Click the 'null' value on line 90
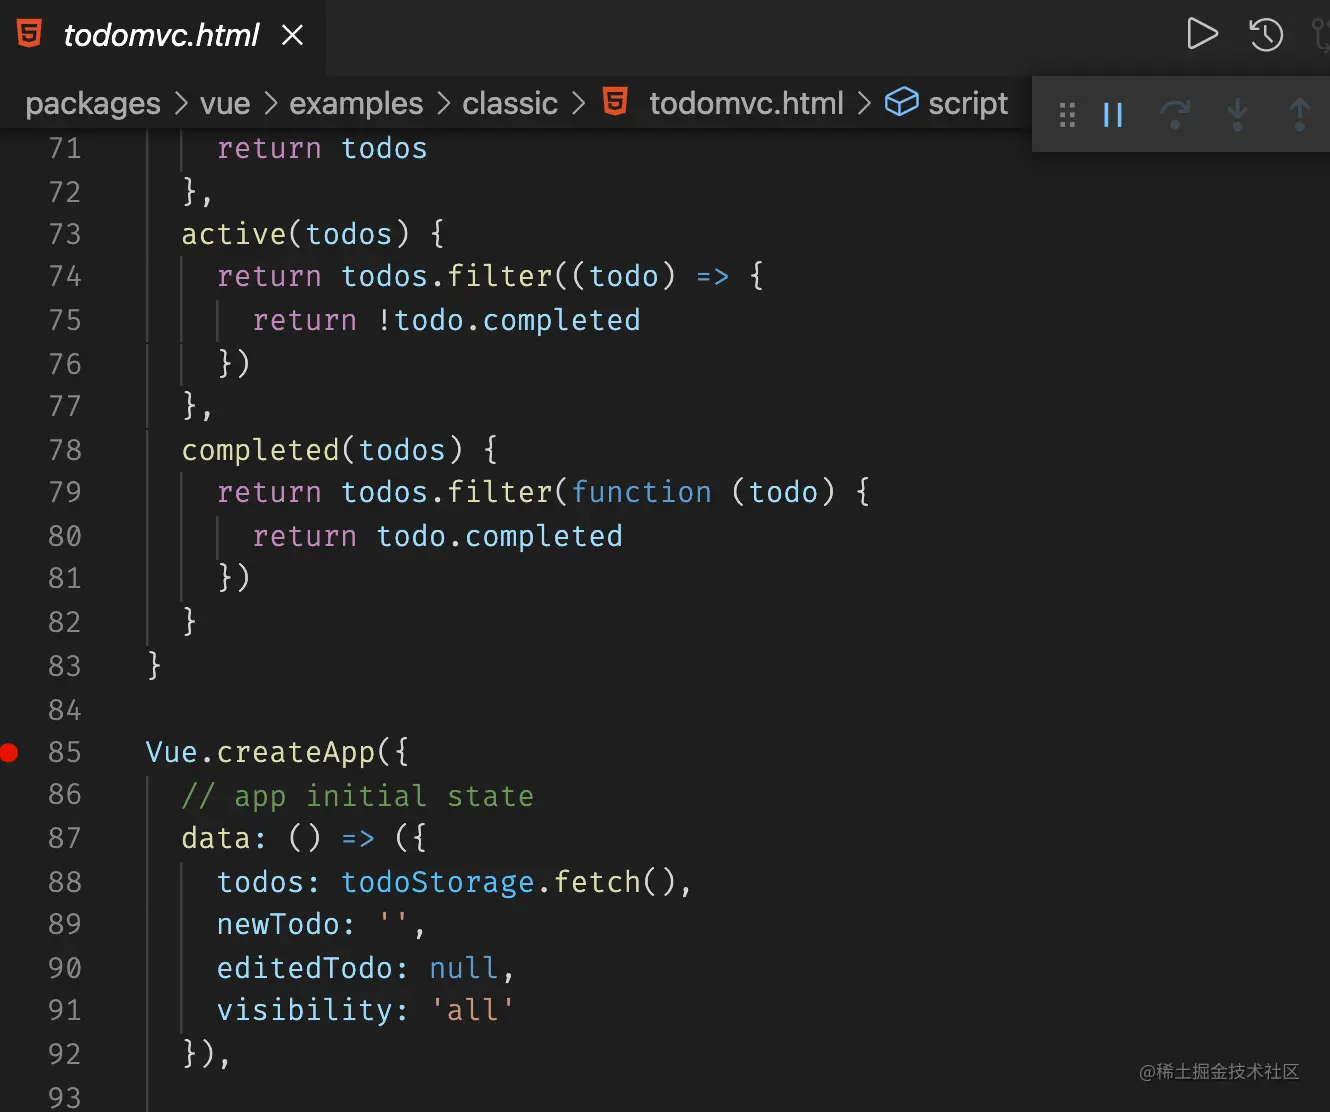1330x1112 pixels. [464, 968]
